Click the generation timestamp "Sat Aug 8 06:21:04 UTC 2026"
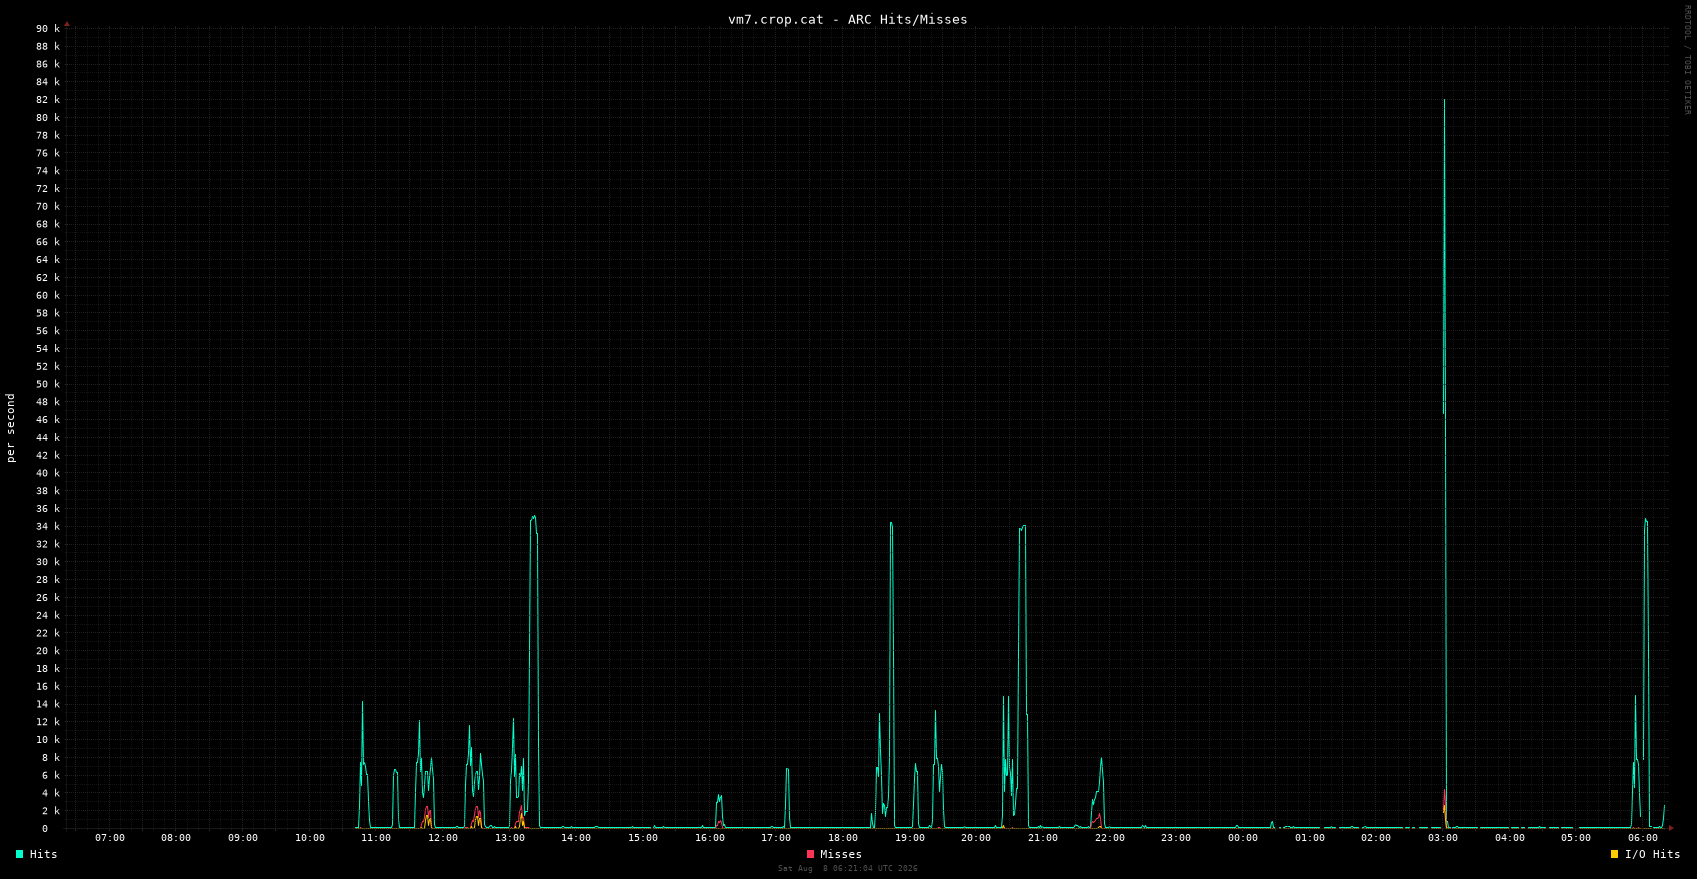Image resolution: width=1697 pixels, height=879 pixels. click(x=848, y=868)
